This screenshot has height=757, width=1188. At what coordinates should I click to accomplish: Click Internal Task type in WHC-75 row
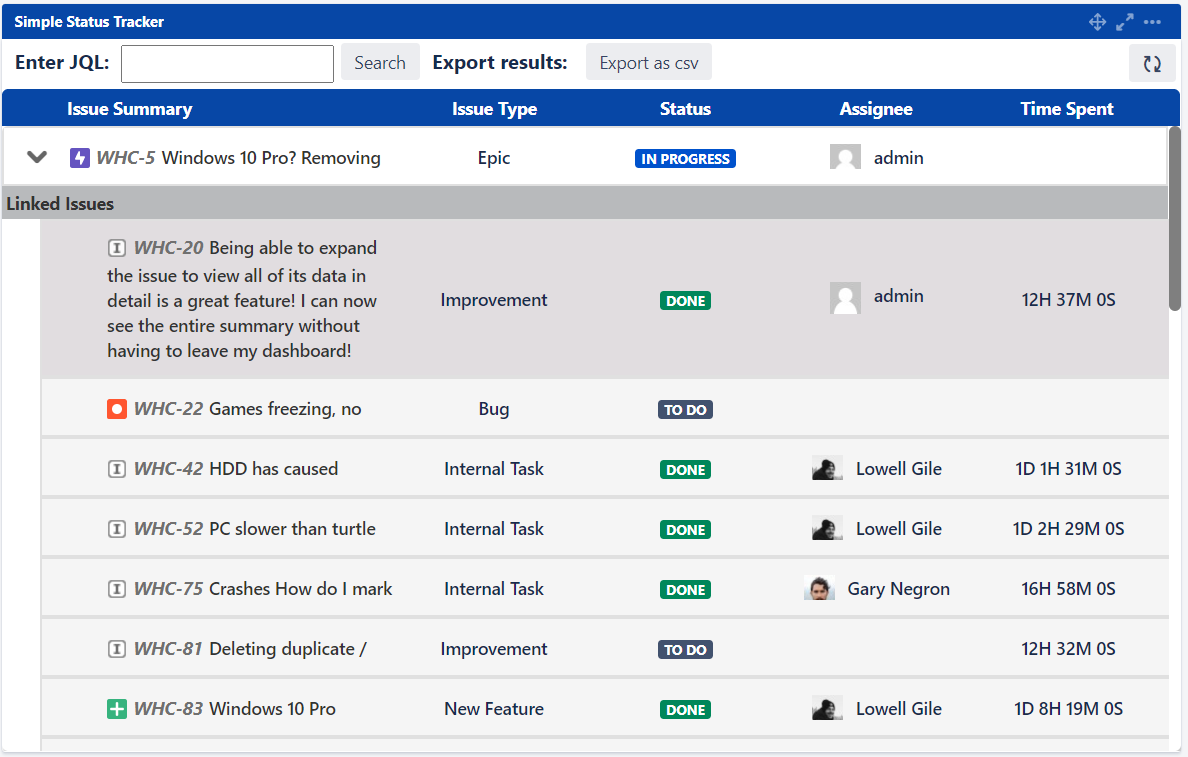494,589
